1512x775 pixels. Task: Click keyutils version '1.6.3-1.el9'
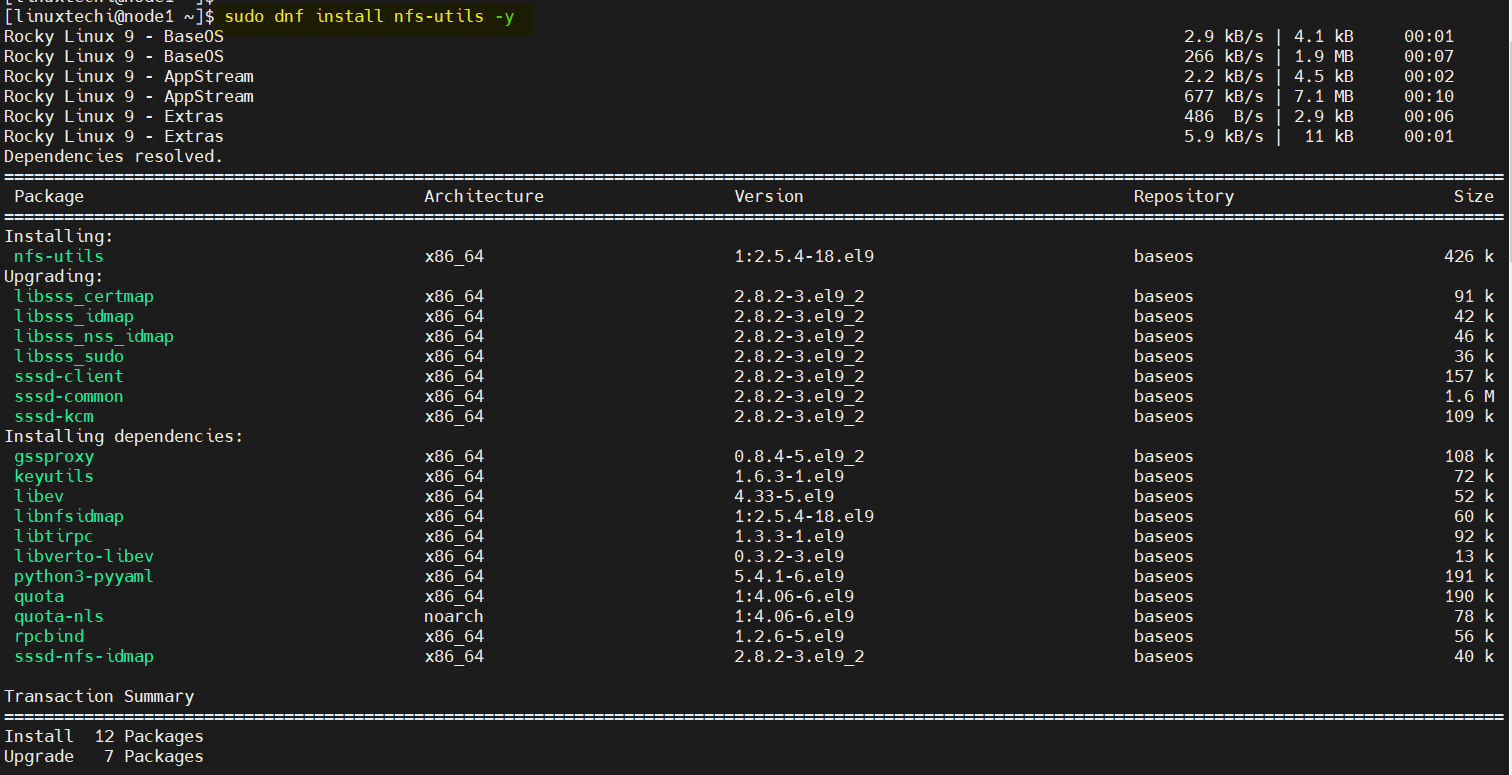point(789,477)
